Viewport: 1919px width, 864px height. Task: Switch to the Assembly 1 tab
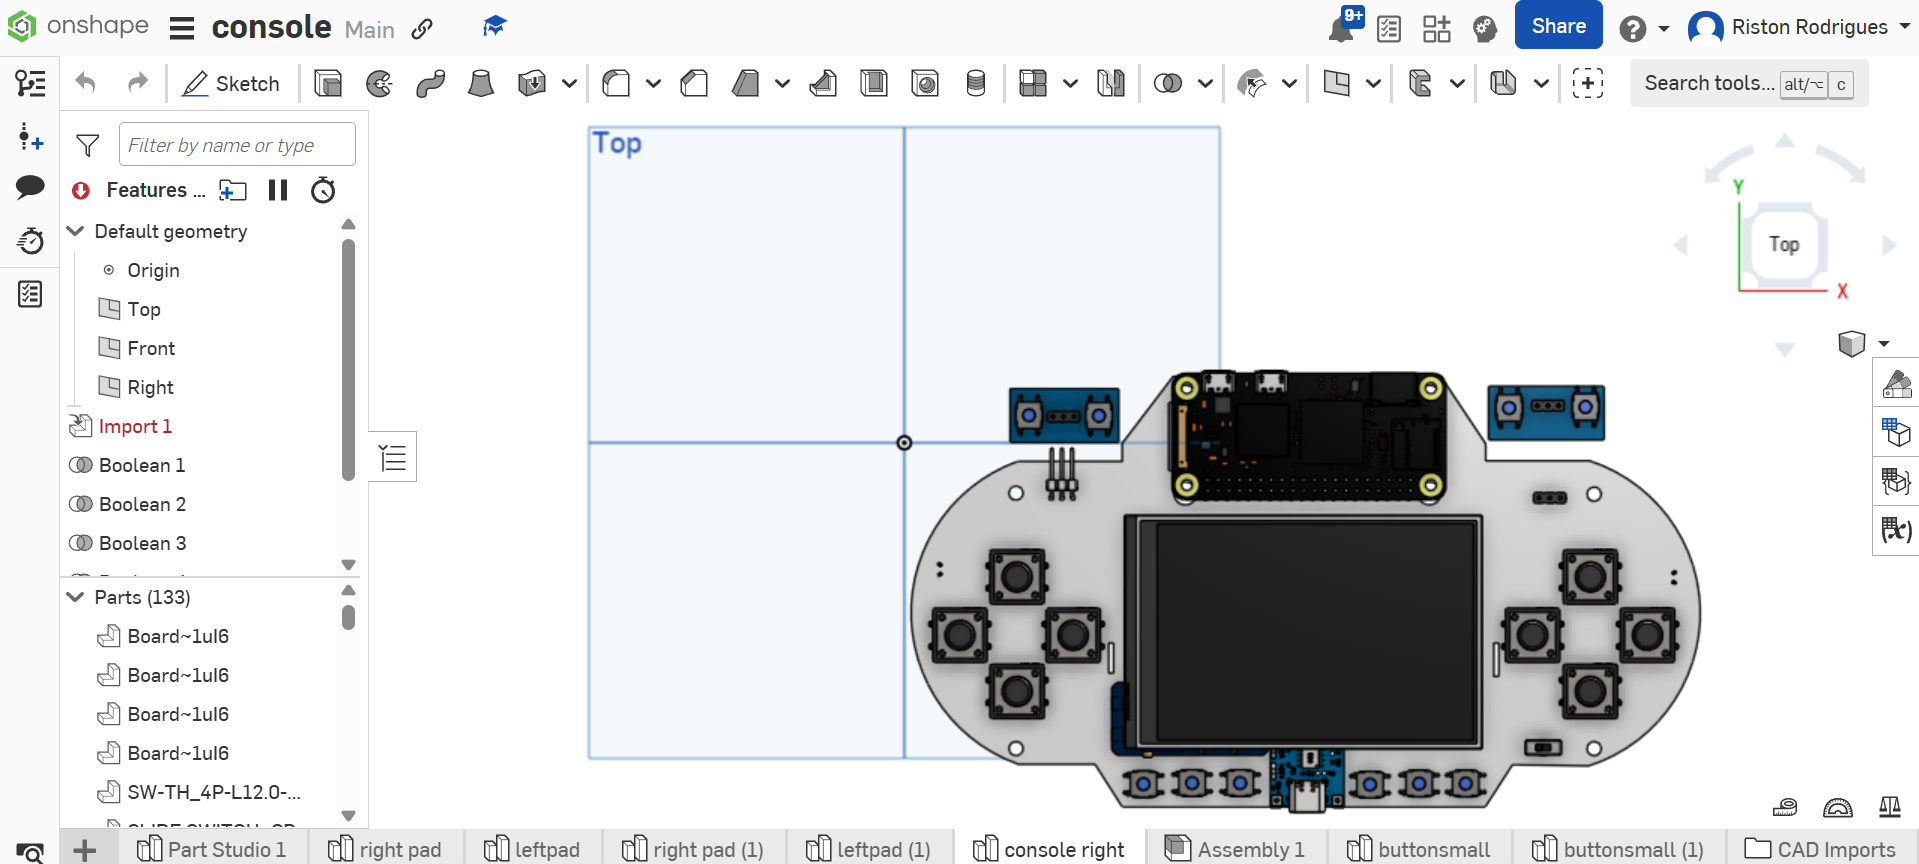(1237, 849)
